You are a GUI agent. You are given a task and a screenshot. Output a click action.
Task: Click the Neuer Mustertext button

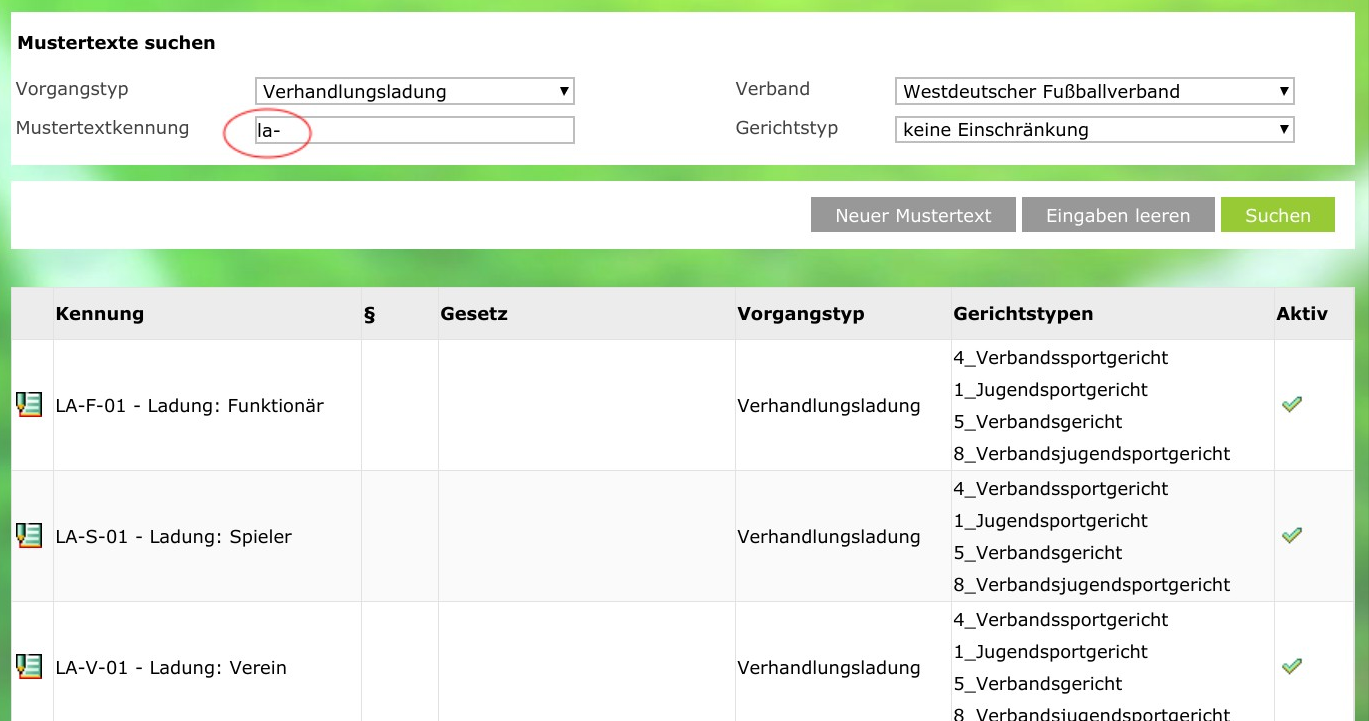pos(913,215)
